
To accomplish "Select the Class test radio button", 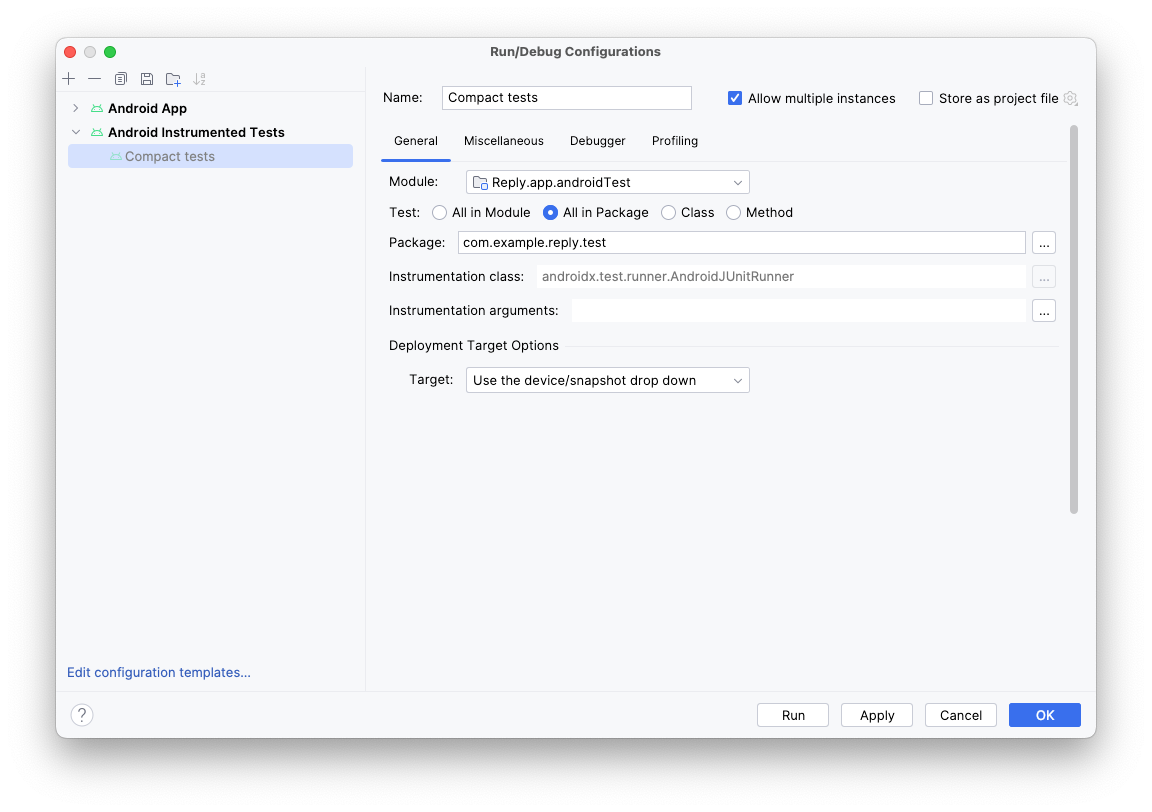I will (x=668, y=212).
